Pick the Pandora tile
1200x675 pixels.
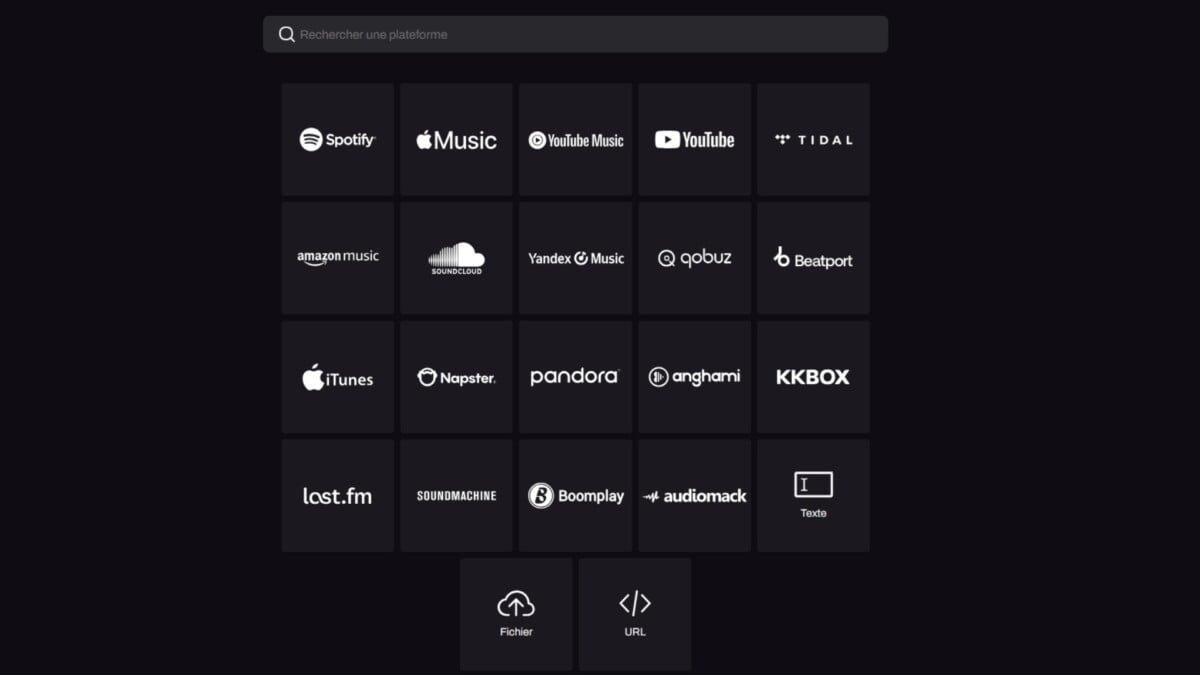coord(575,377)
